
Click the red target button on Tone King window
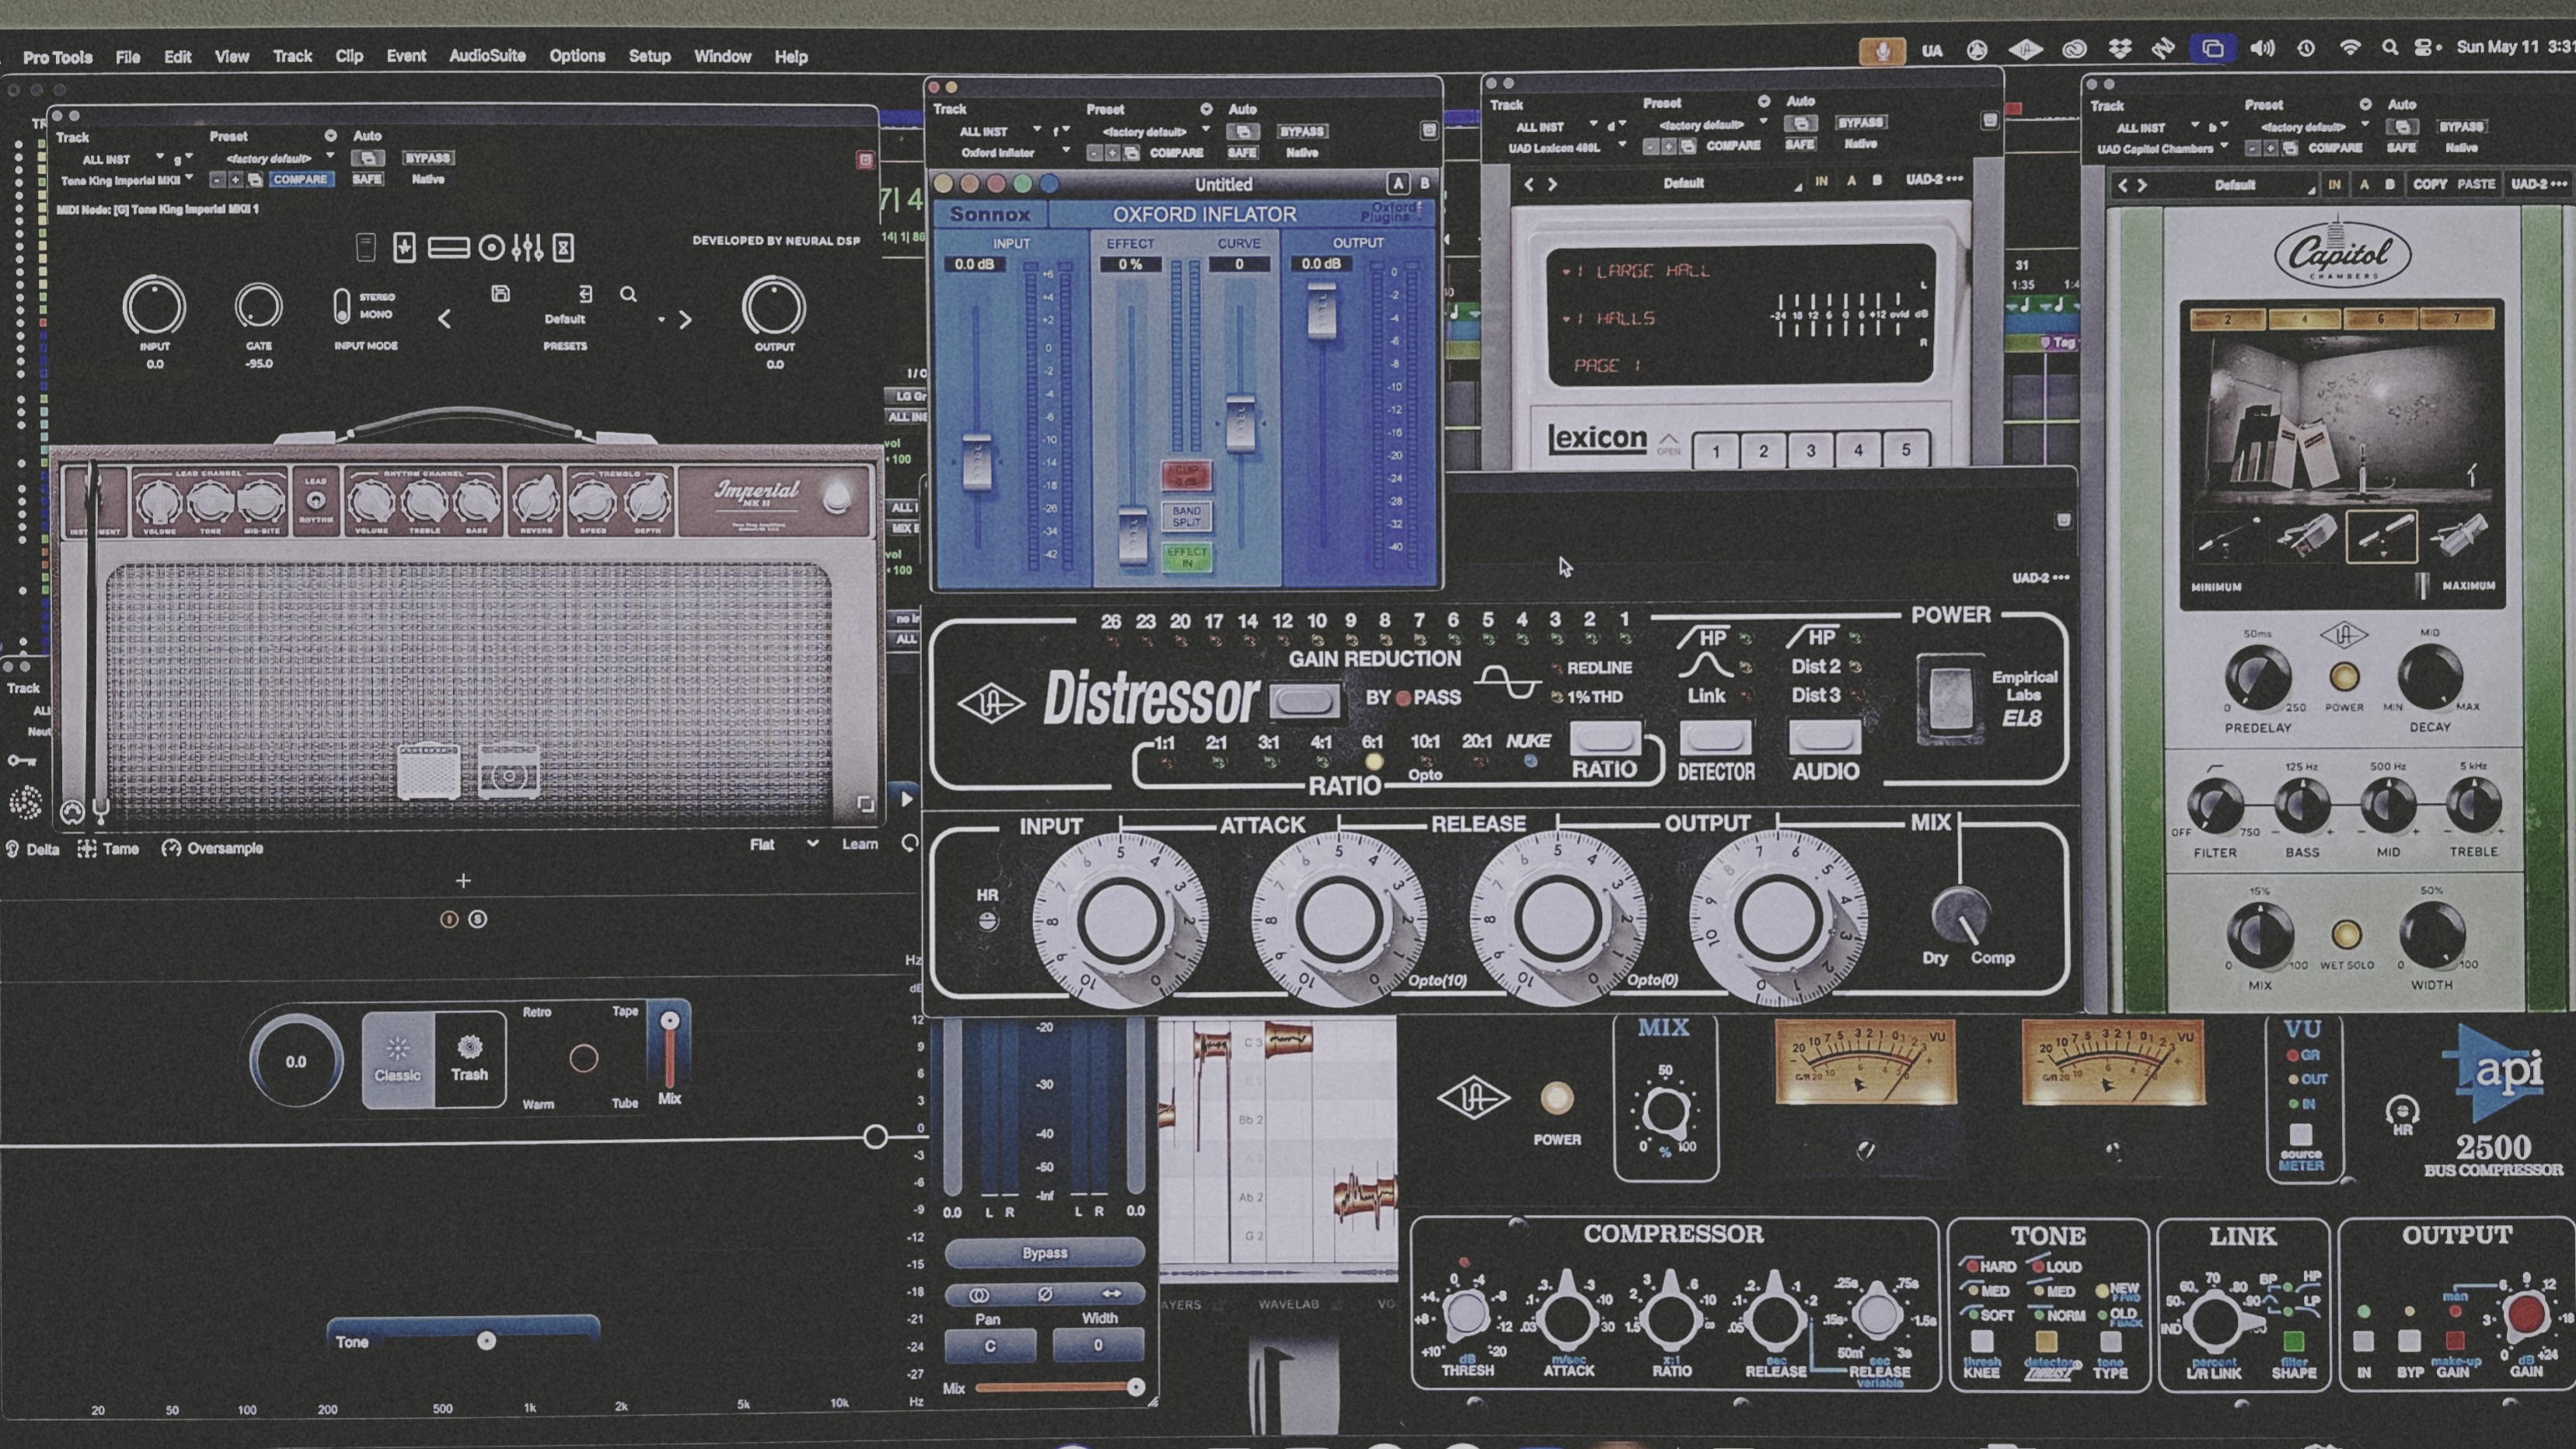(x=865, y=160)
